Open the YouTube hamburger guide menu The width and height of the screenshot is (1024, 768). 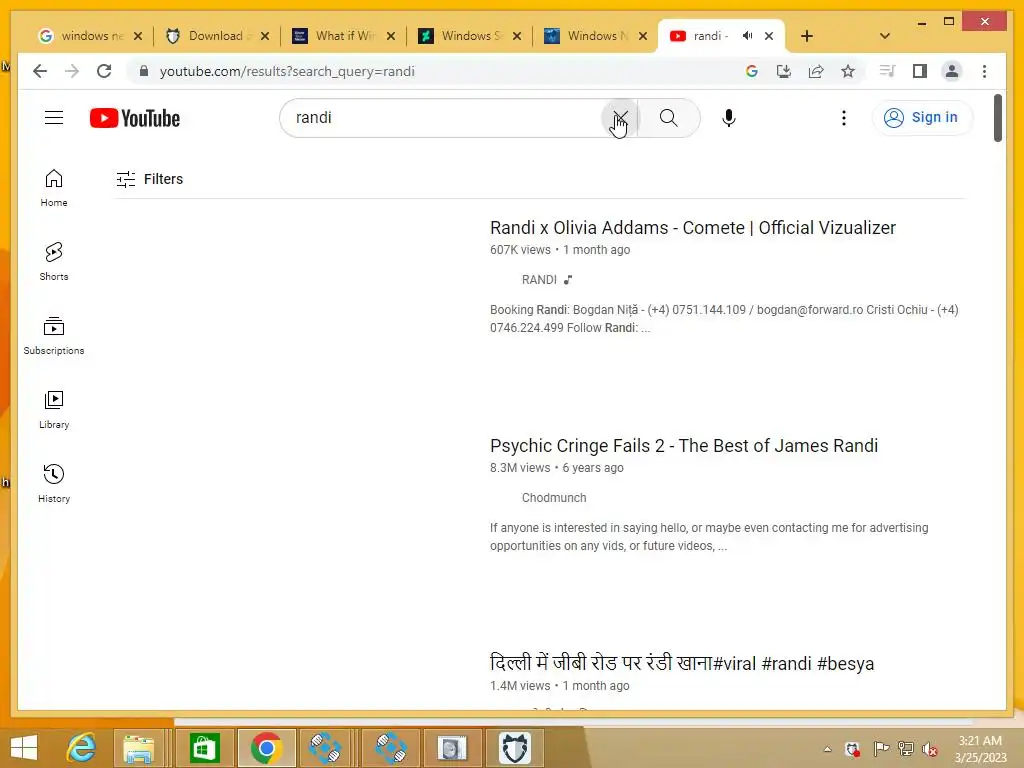[x=54, y=118]
